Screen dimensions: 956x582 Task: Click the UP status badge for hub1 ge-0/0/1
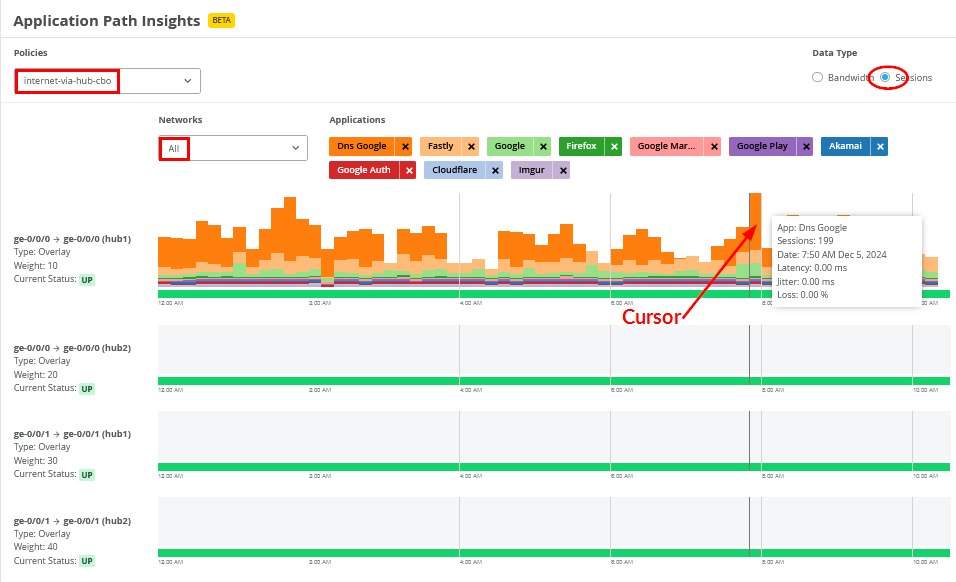87,475
